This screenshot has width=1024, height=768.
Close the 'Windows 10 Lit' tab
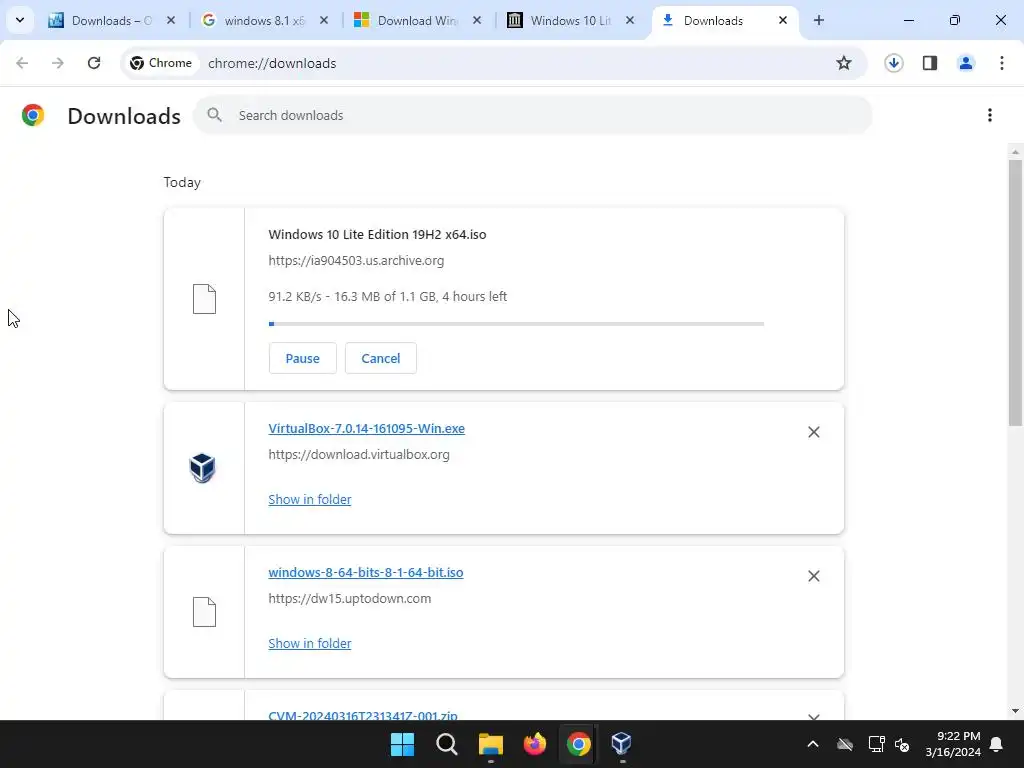click(630, 20)
